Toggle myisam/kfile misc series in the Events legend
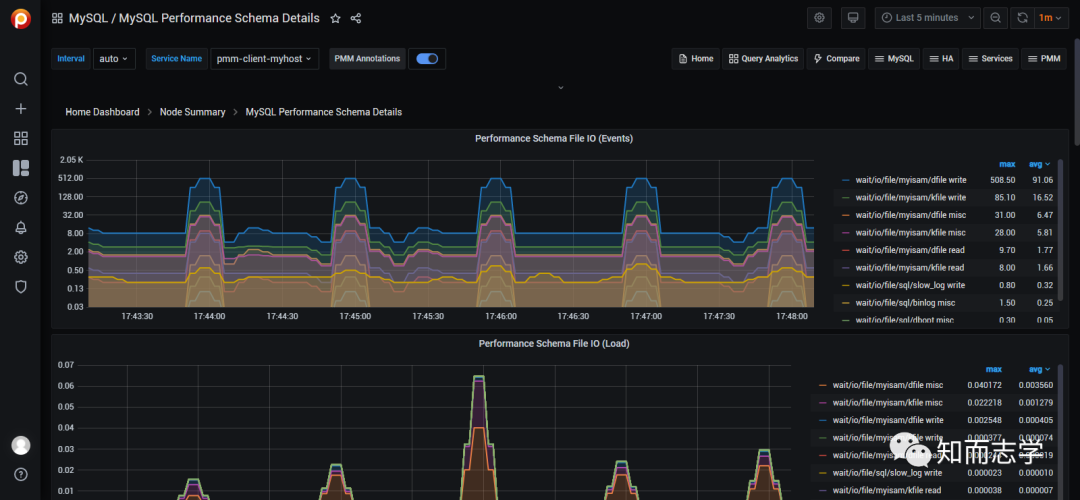This screenshot has height=500, width=1080. (x=911, y=233)
